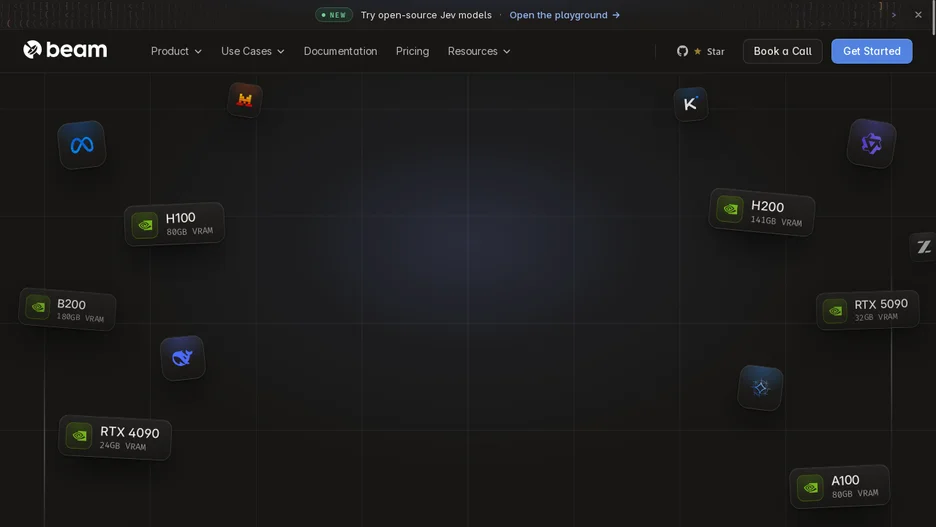The image size is (936, 527).
Task: Click the Book a Call button
Action: tap(783, 51)
